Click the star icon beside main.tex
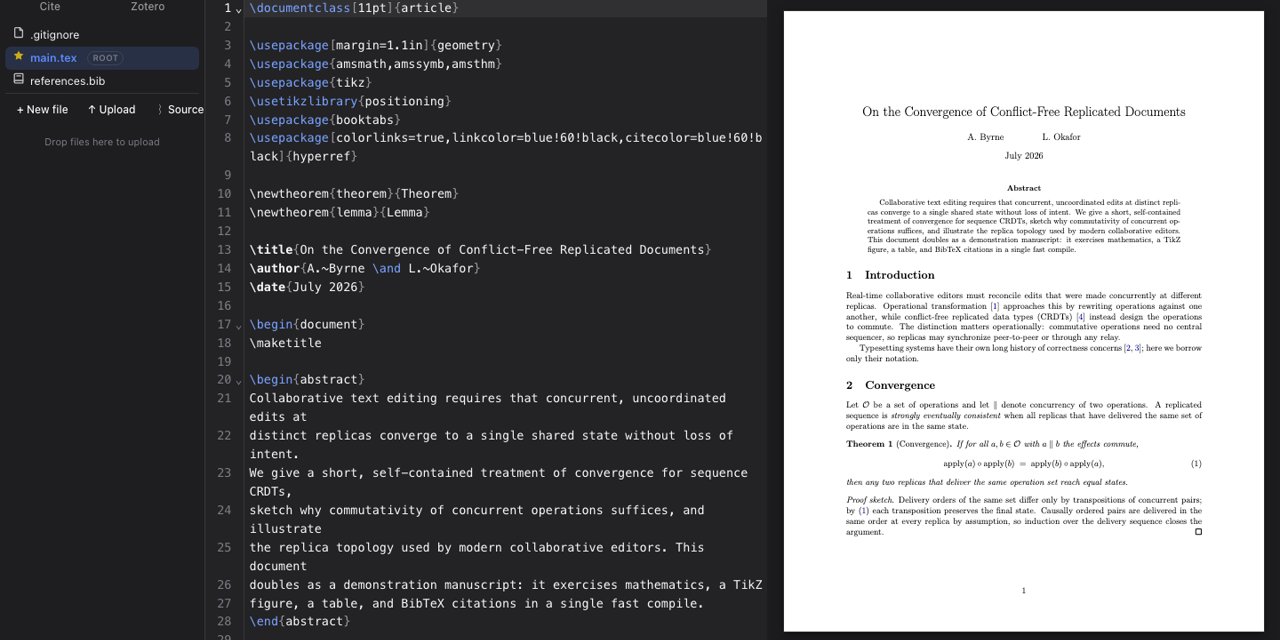This screenshot has height=640, width=1280. click(x=18, y=57)
